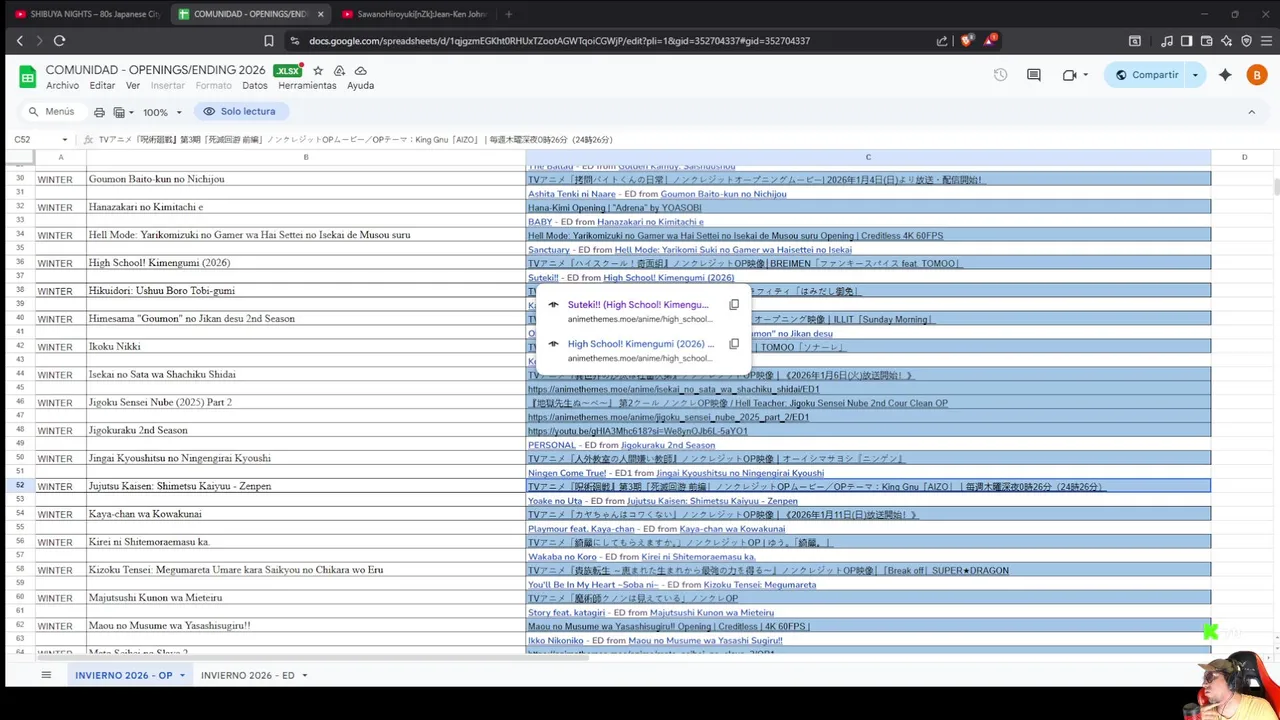The image size is (1280, 720).
Task: Open the Meet call dropdown arrow
Action: tap(1085, 75)
